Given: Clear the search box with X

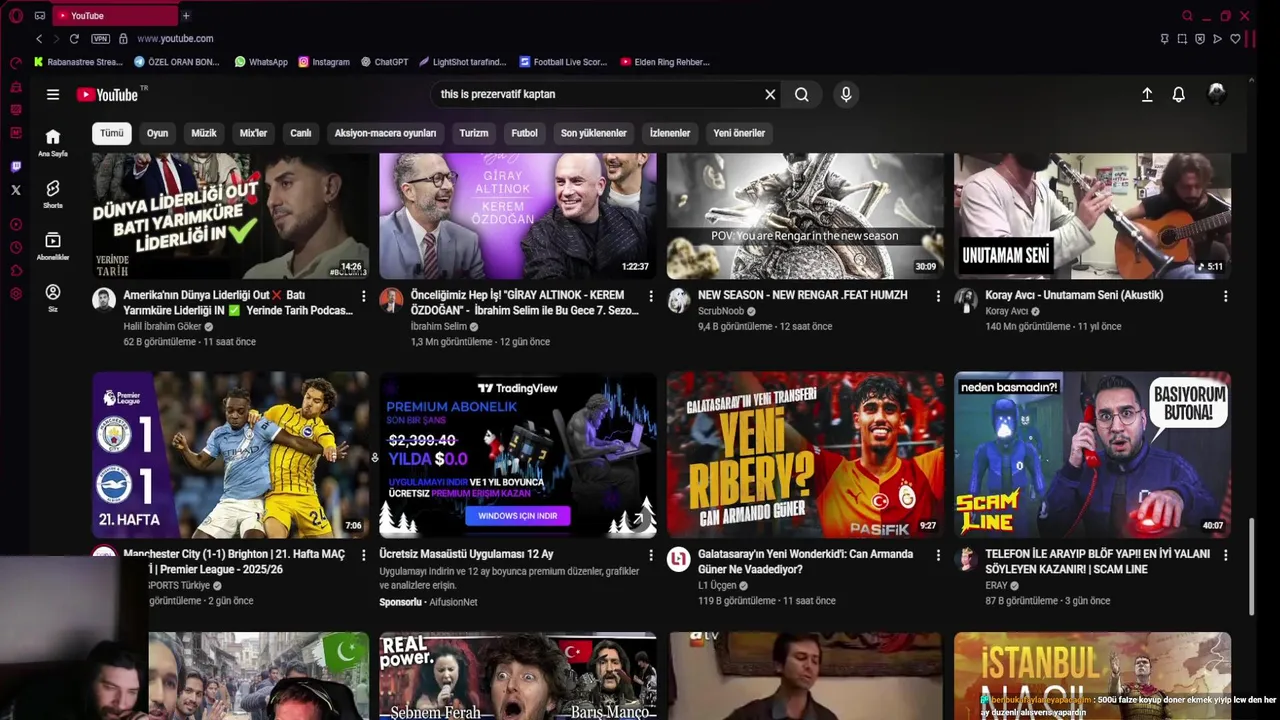Looking at the screenshot, I should 770,95.
